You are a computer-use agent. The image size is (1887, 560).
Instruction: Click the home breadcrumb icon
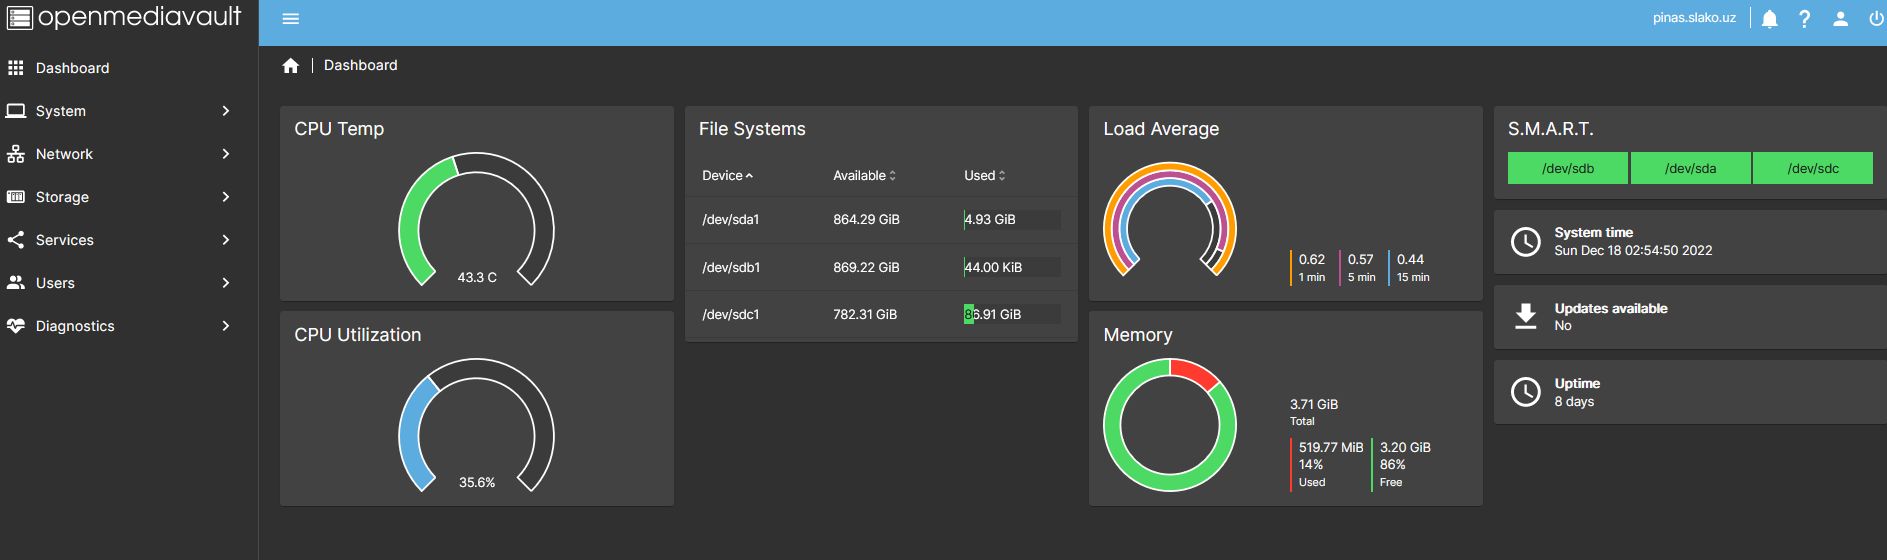(x=290, y=66)
